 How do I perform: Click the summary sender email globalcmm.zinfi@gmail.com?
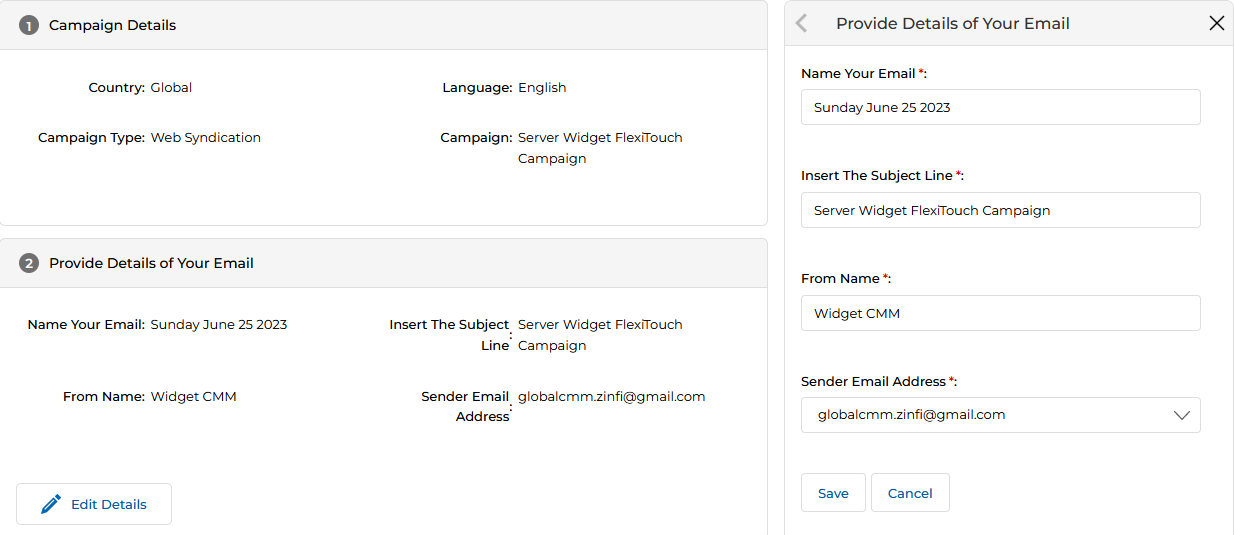click(612, 396)
